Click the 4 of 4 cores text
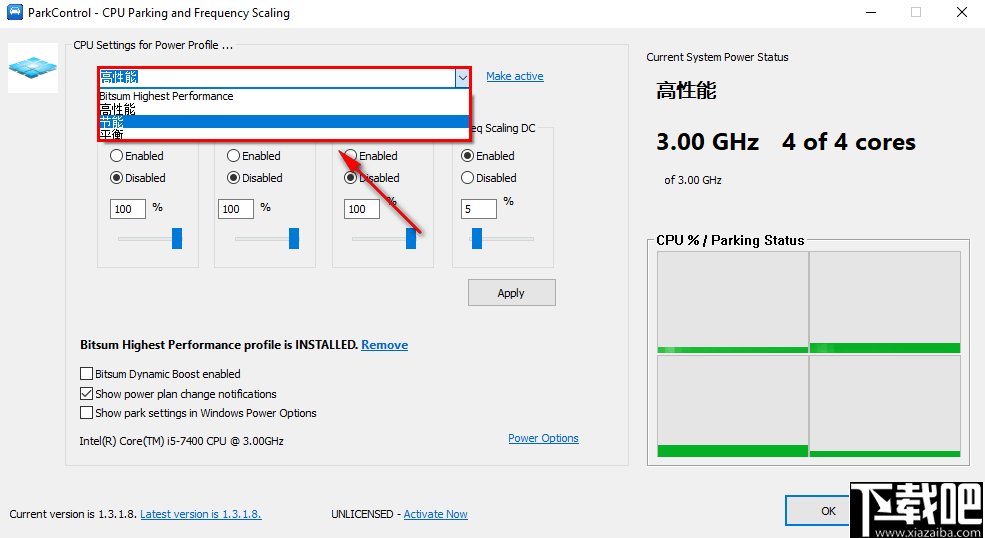Viewport: 985px width, 538px height. pos(849,142)
